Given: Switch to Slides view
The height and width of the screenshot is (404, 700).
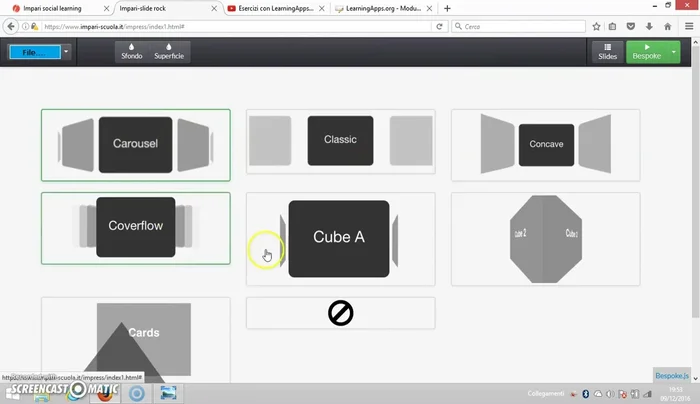Looking at the screenshot, I should (607, 52).
